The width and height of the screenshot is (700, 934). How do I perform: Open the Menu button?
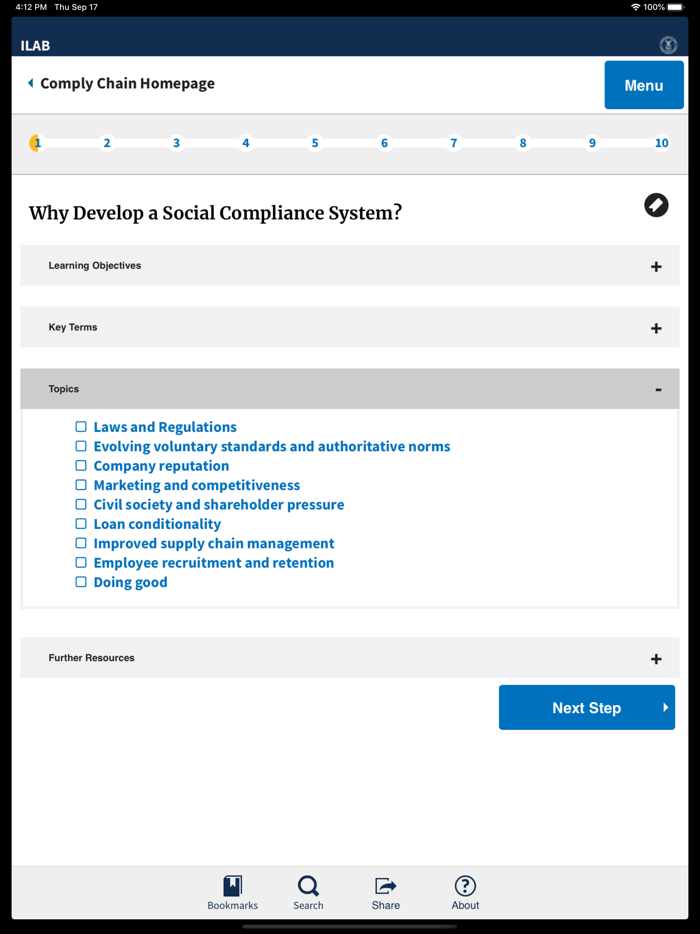click(x=644, y=85)
